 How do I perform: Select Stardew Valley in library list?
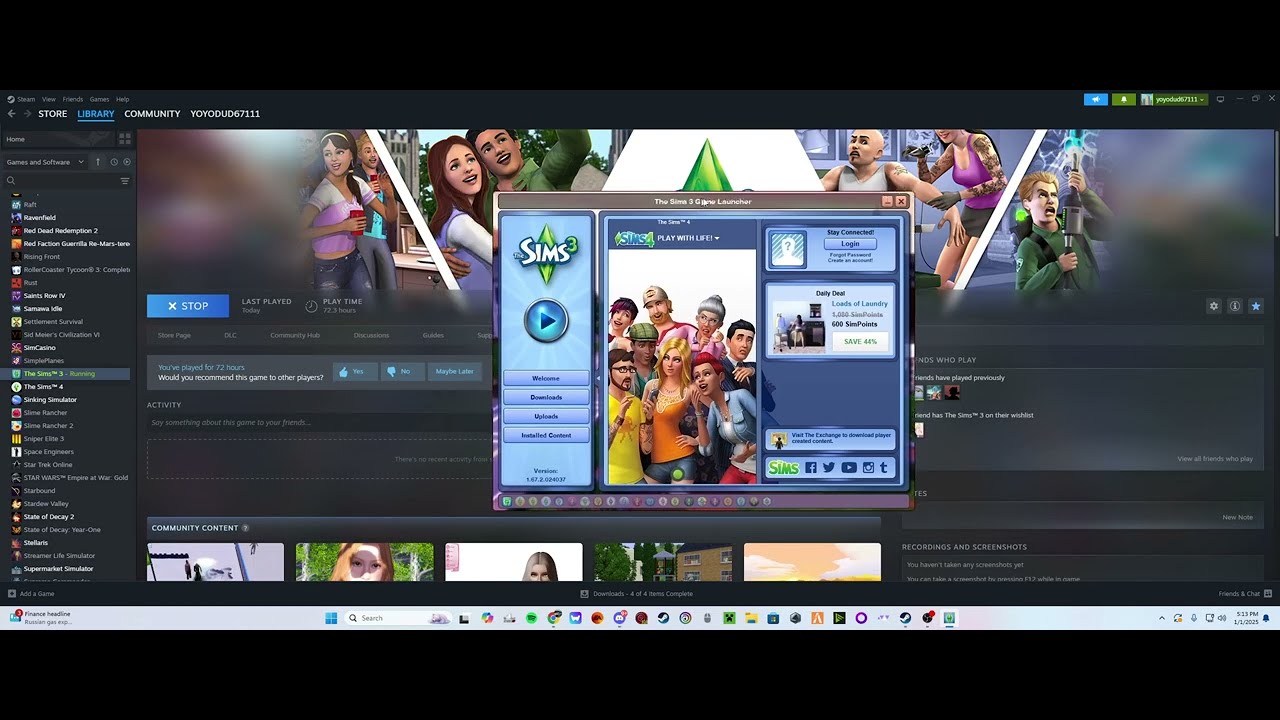click(x=46, y=504)
